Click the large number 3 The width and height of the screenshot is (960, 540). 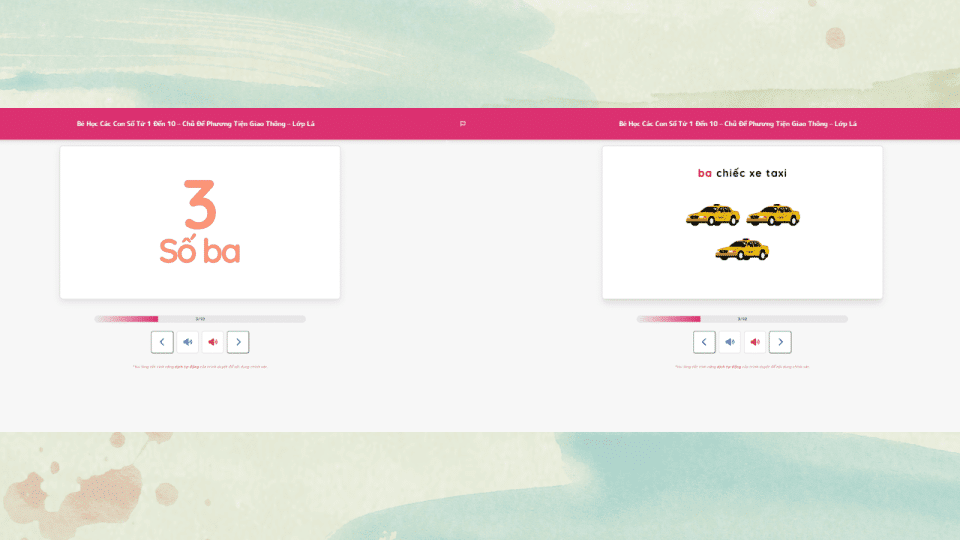[x=200, y=204]
